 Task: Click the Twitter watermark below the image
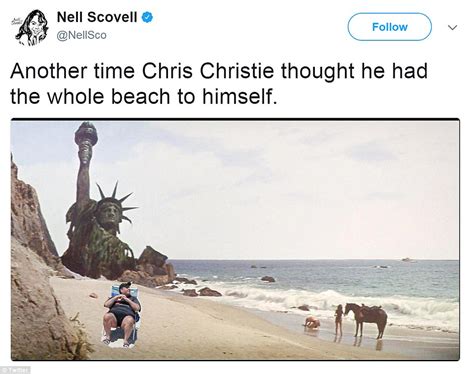[x=16, y=370]
